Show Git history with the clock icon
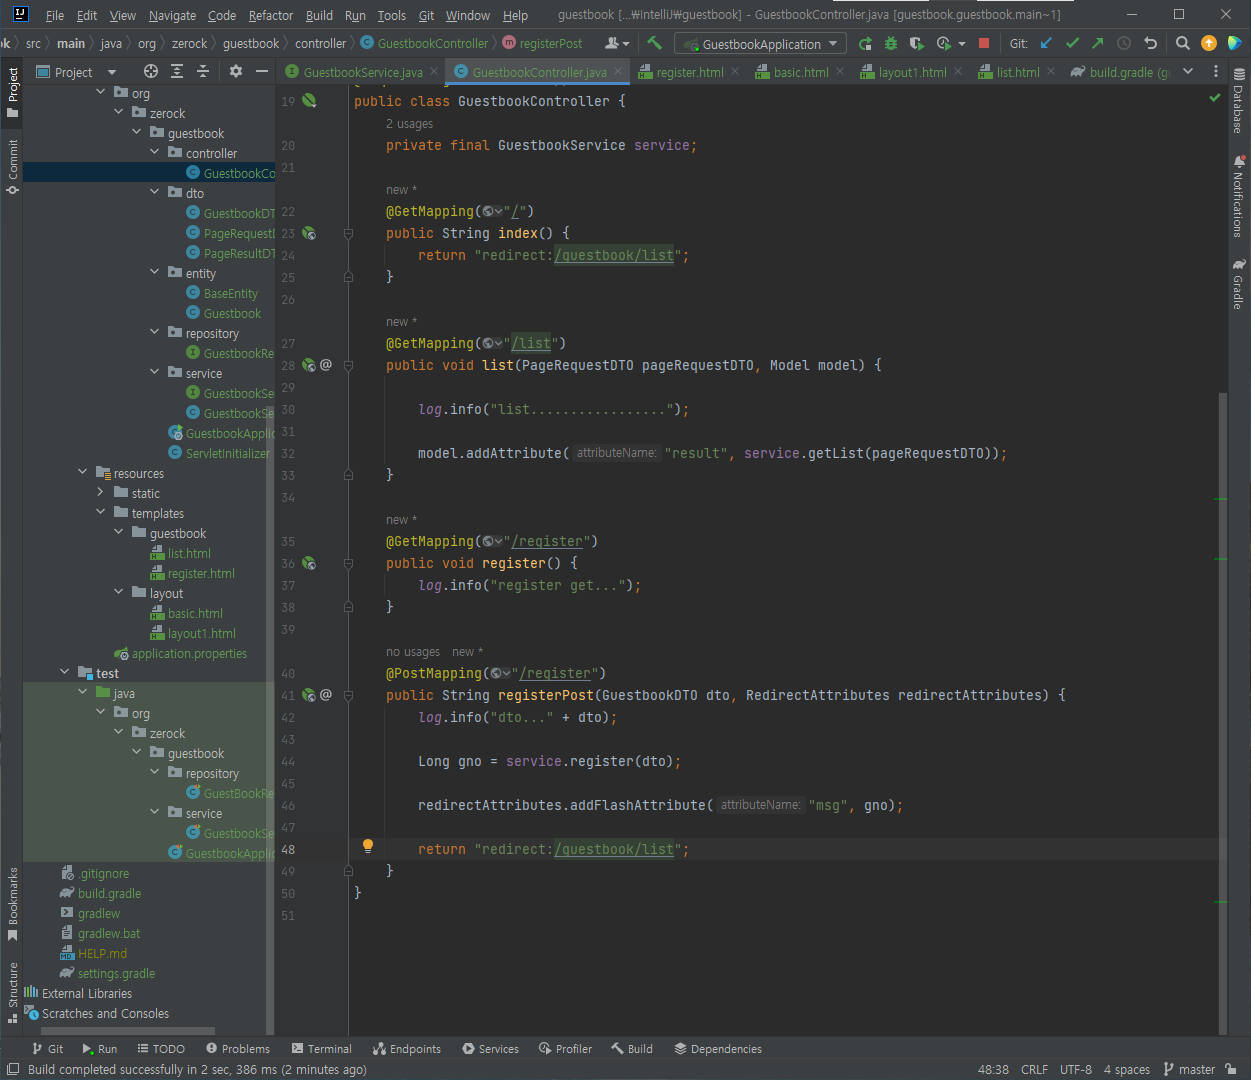This screenshot has width=1251, height=1080. click(x=1124, y=43)
